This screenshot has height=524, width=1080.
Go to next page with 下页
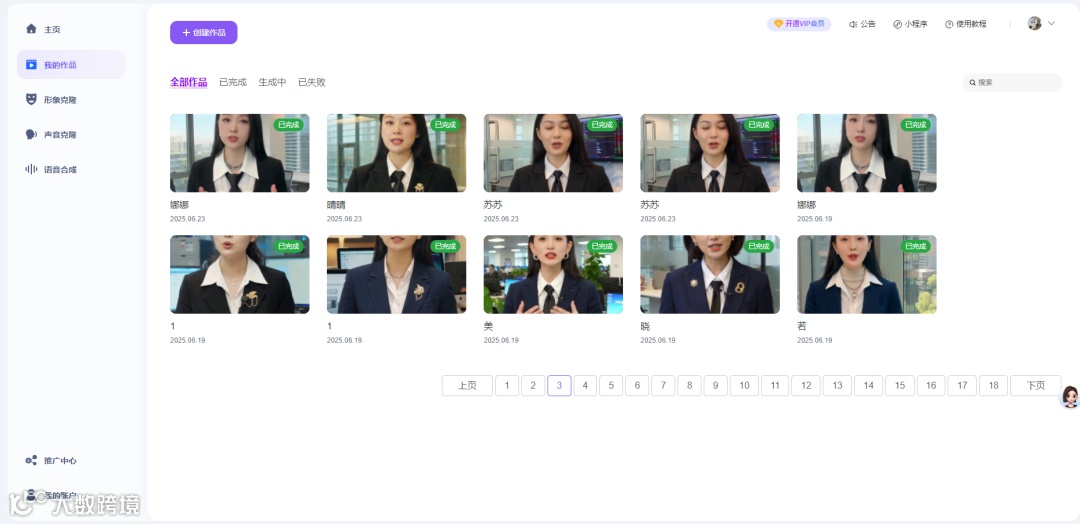click(1035, 386)
